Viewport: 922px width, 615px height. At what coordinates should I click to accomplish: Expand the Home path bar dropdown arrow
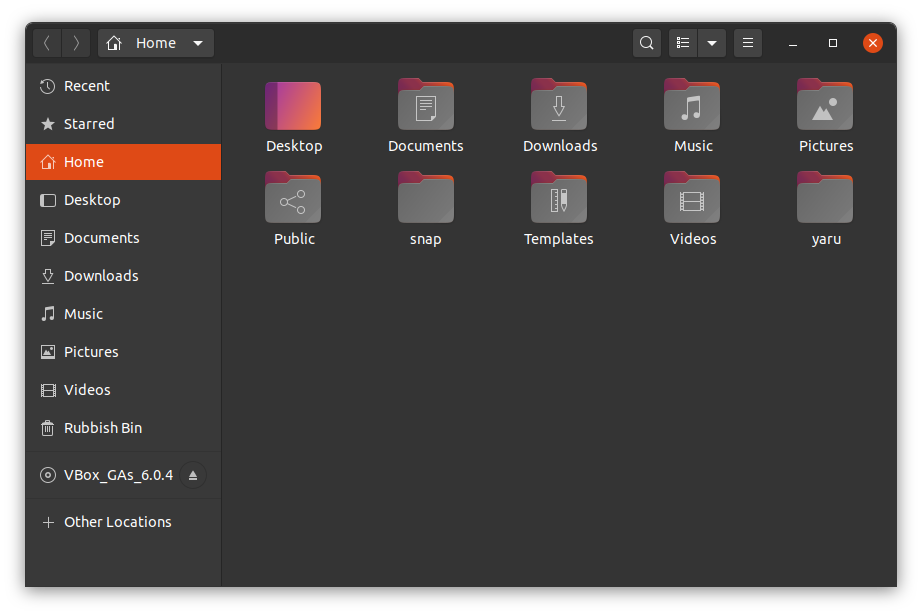click(198, 44)
